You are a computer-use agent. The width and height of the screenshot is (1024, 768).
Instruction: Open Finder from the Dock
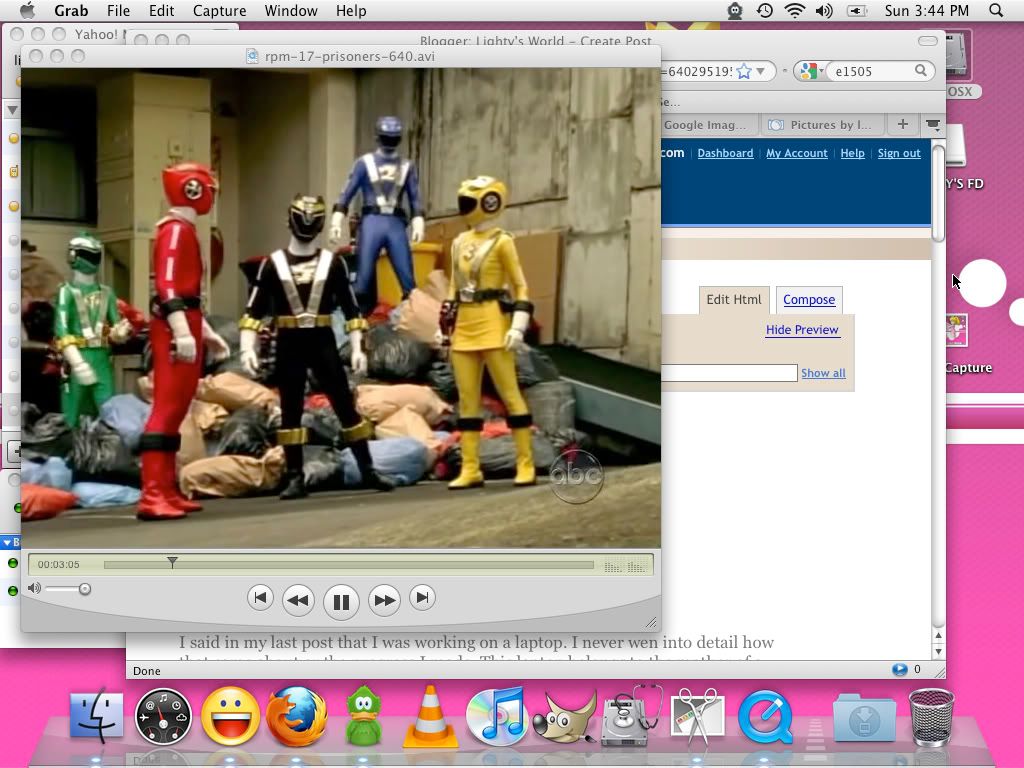pyautogui.click(x=97, y=716)
